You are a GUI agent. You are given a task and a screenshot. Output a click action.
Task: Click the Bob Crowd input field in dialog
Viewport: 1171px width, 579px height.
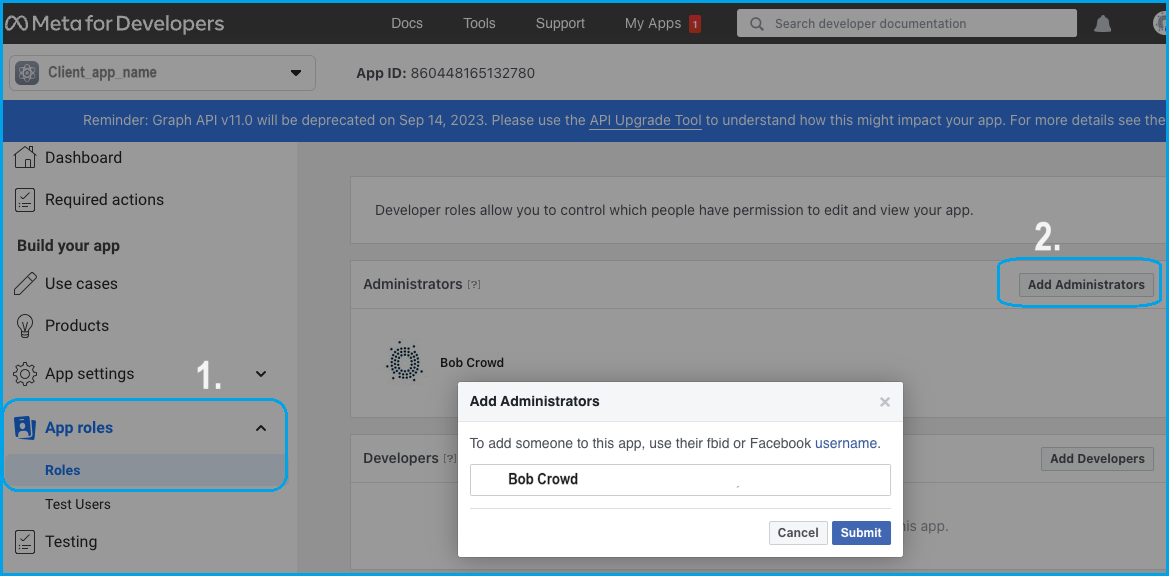click(x=680, y=480)
